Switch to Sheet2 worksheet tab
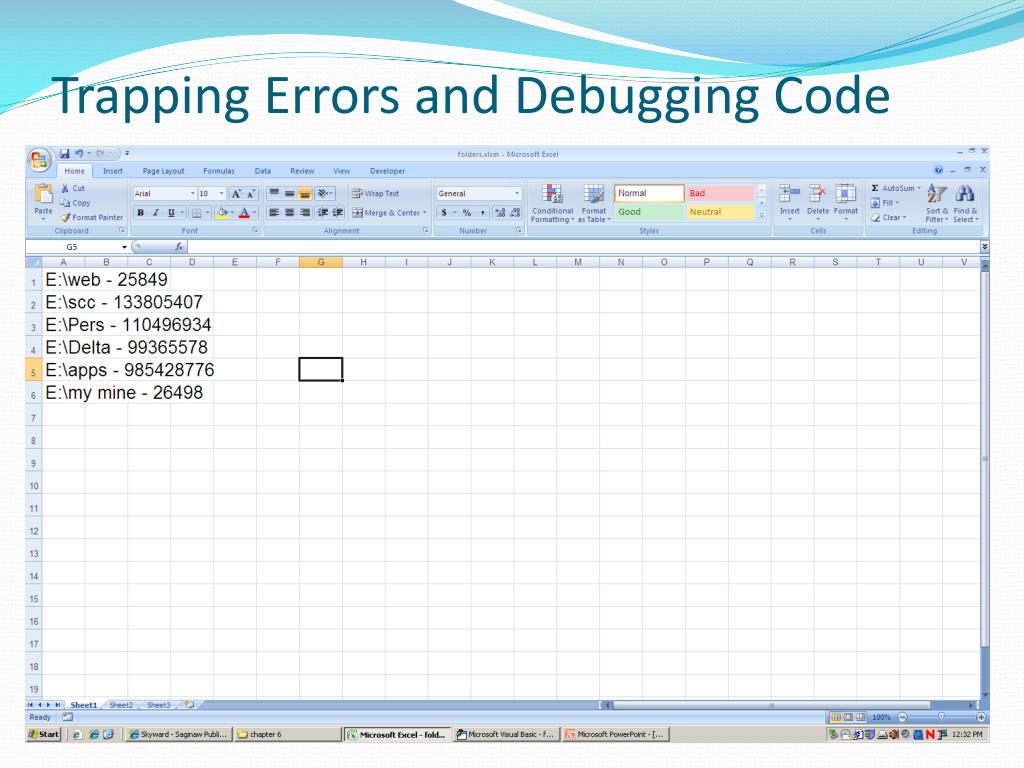1024x768 pixels. coord(121,705)
